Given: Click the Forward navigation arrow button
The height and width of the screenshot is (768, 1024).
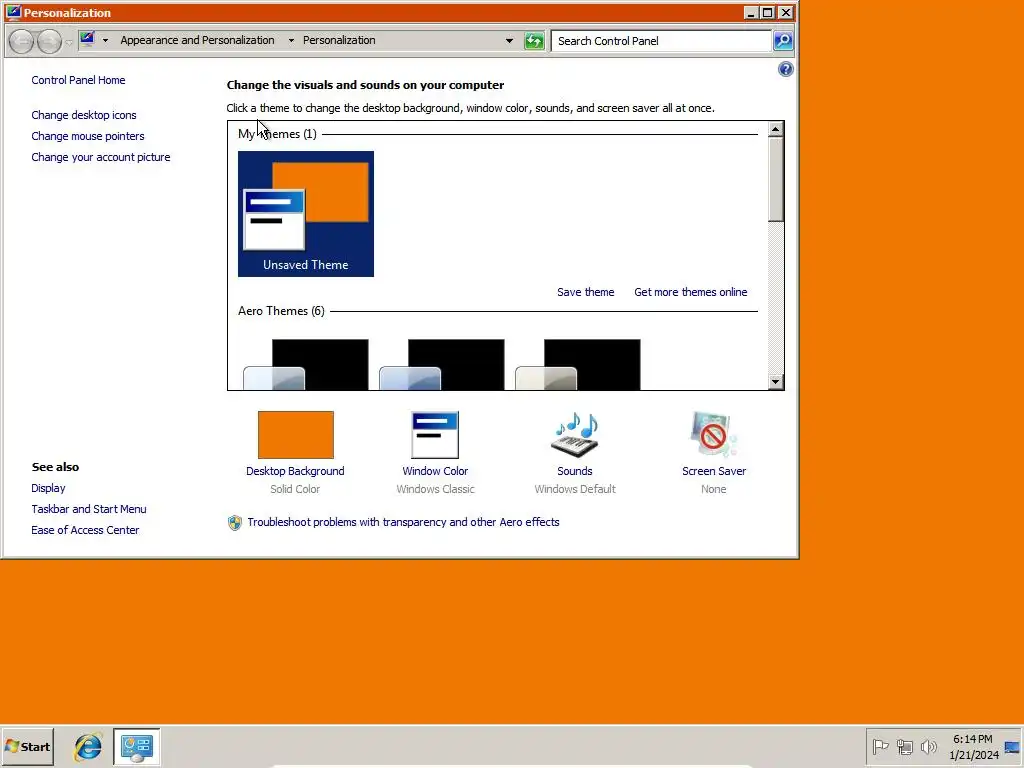Looking at the screenshot, I should [x=49, y=41].
